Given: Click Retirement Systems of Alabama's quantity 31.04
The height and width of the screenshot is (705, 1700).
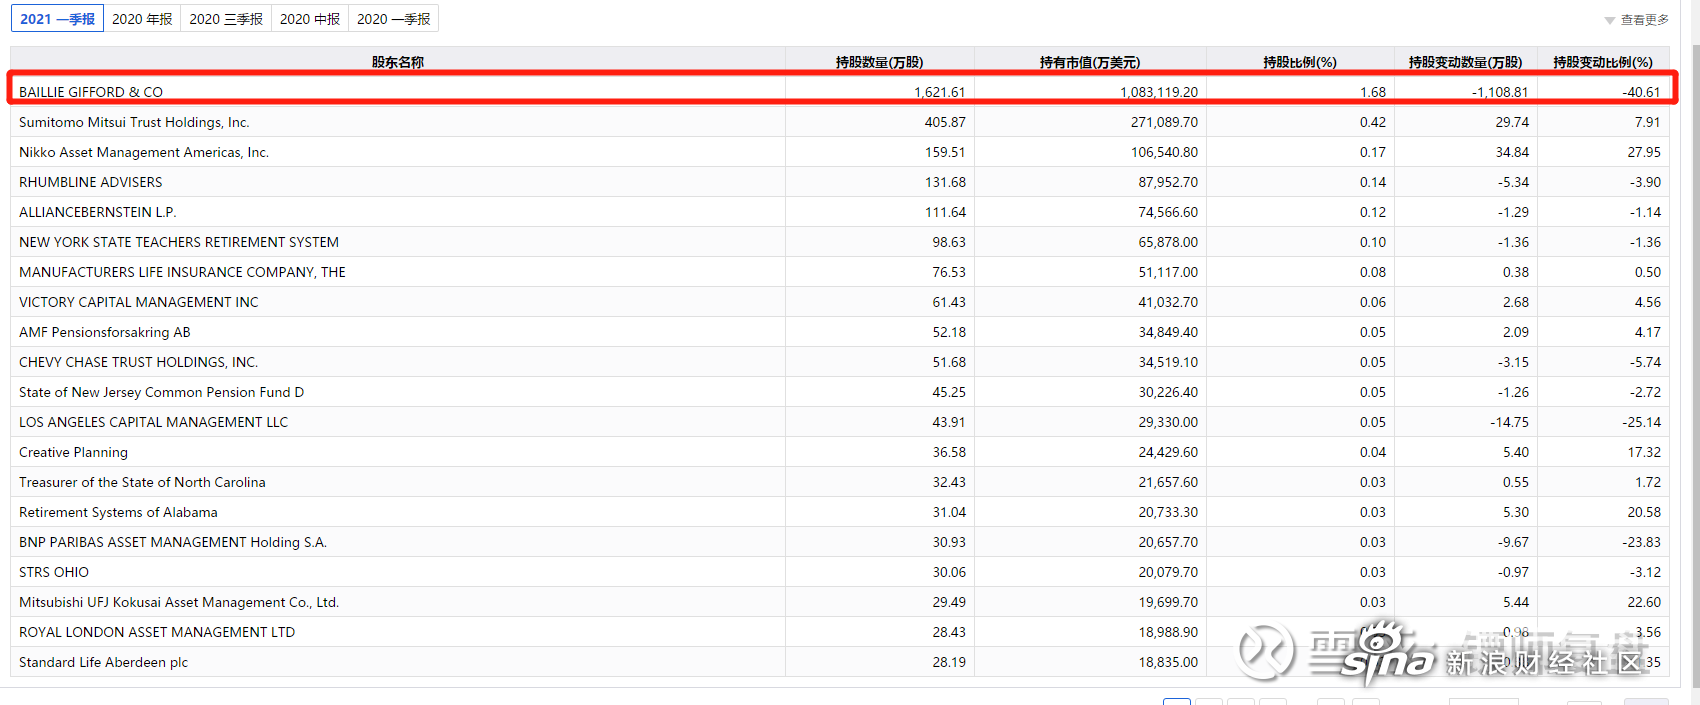Looking at the screenshot, I should click(949, 512).
